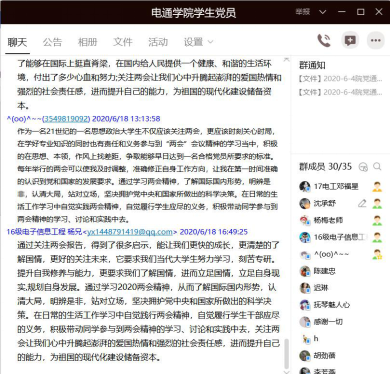Viewport: 391px width, 374px height.
Task: Expand the 设置 dropdown arrow
Action: tap(210, 42)
